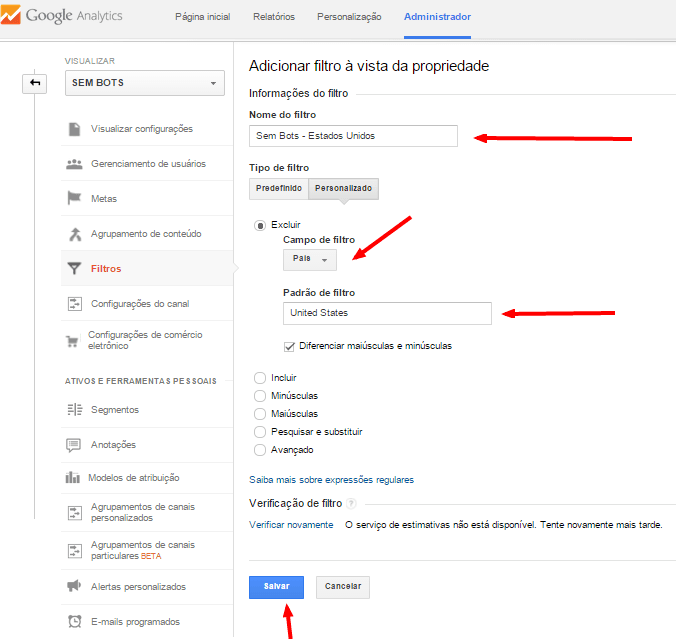Click the back arrow icon in sidebar

pyautogui.click(x=35, y=83)
